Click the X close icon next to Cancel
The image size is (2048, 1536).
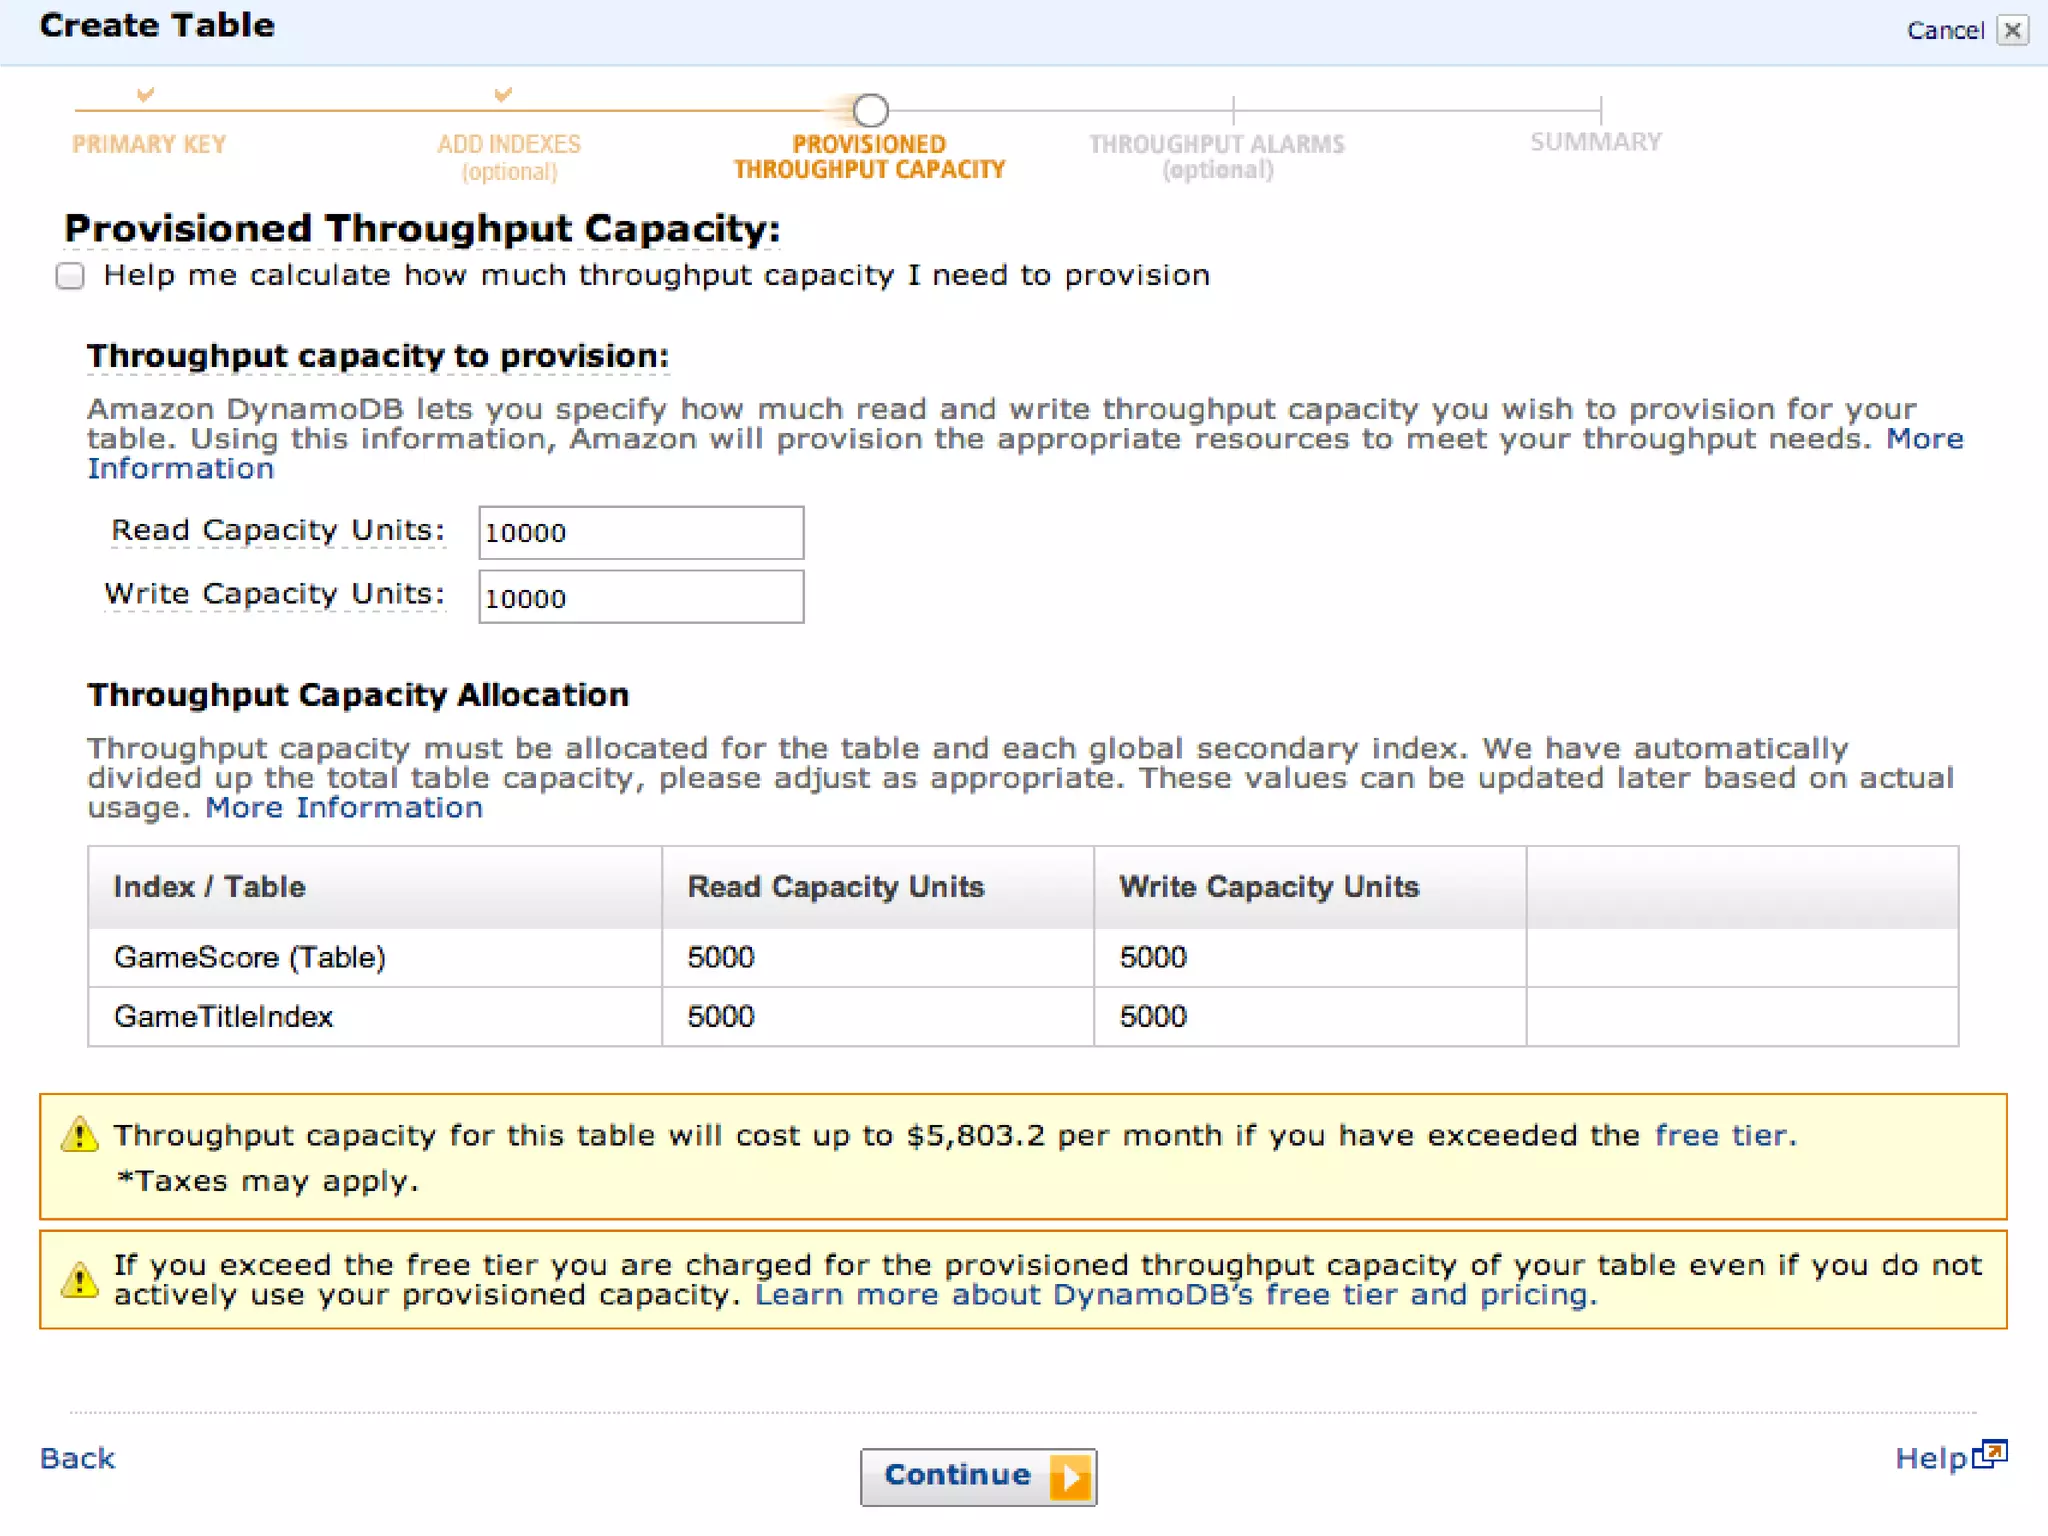(x=2012, y=30)
